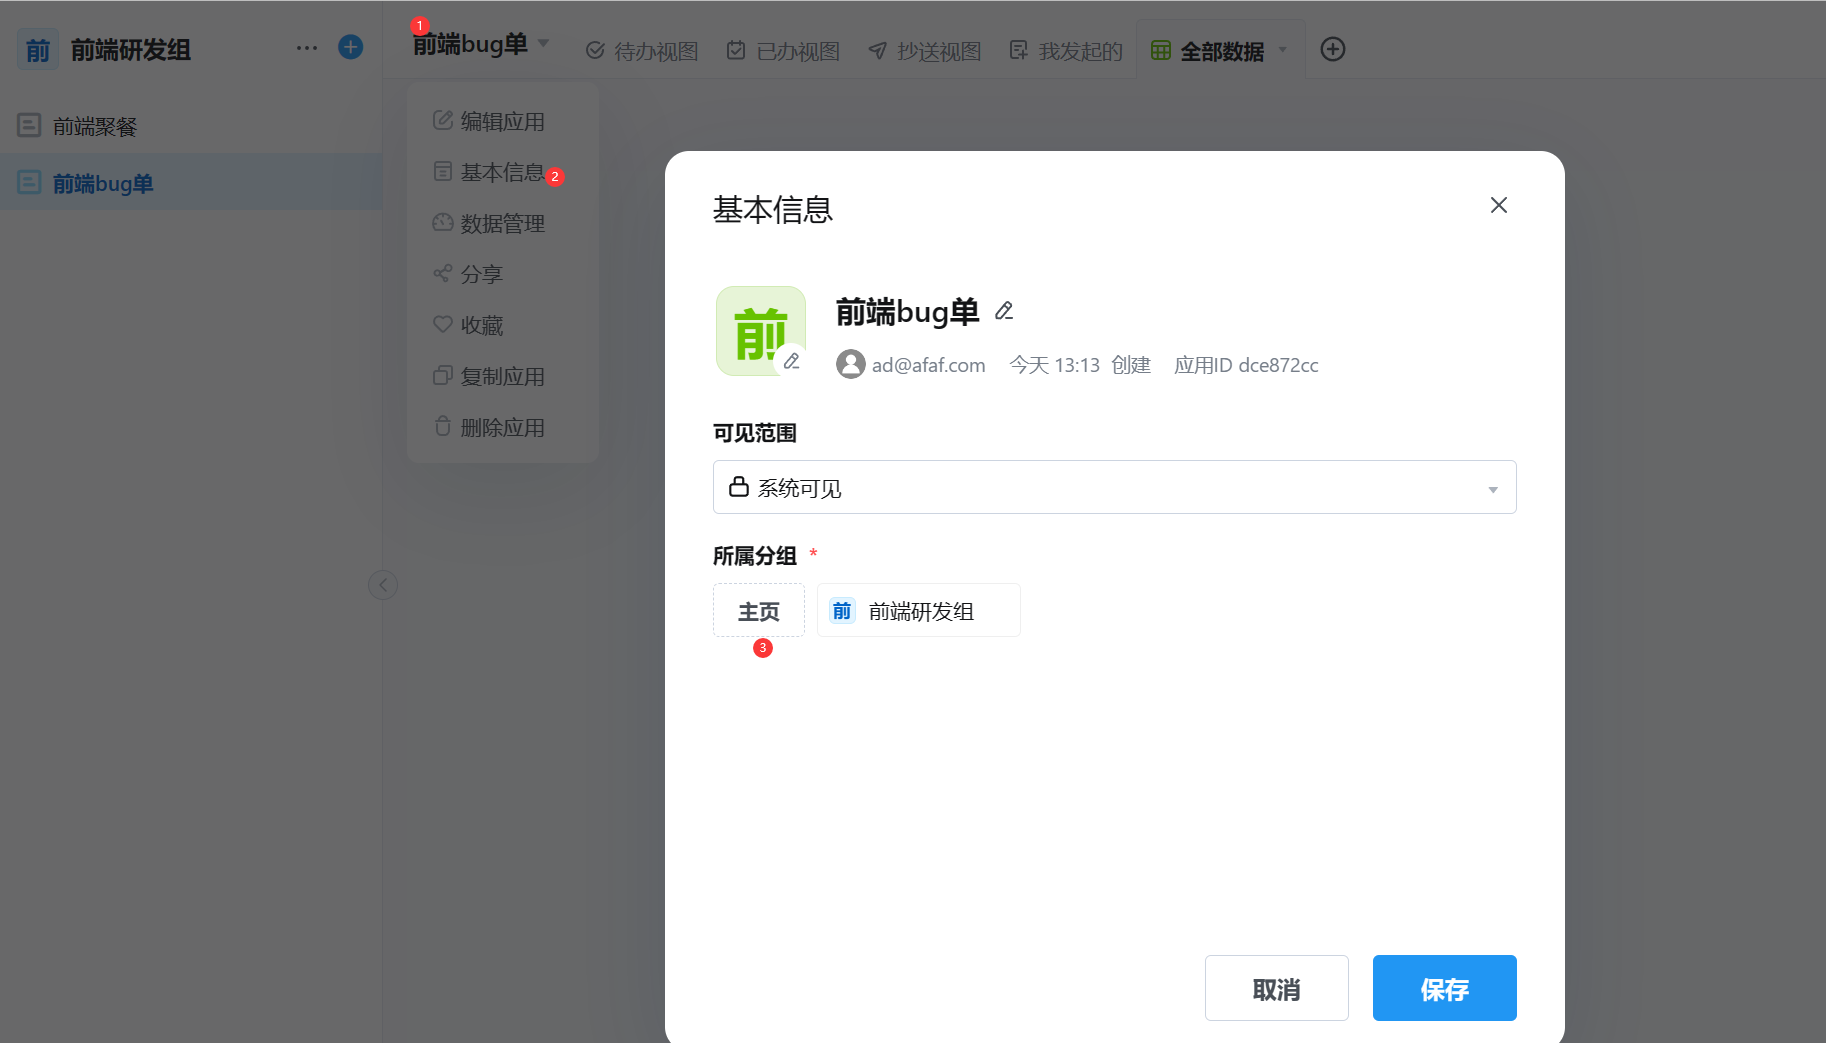1826x1043 pixels.
Task: Select the 前端研发组 group chip
Action: coord(917,610)
